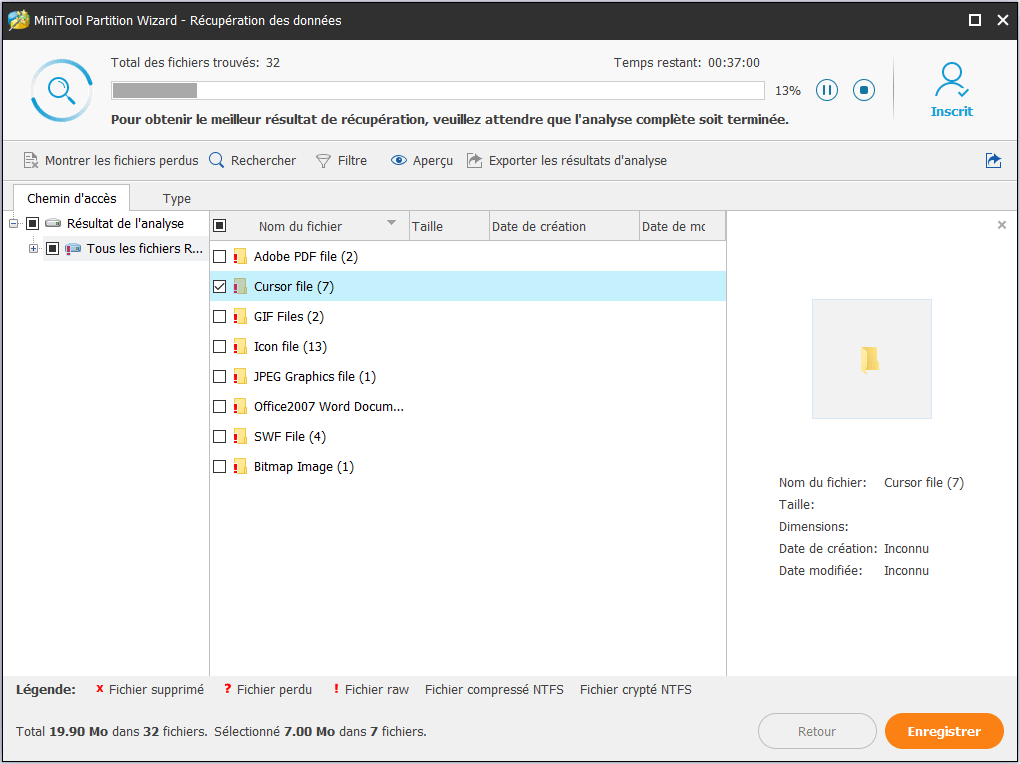Click the Fichier compressé NTFS legend entry
This screenshot has width=1020, height=764.
tap(494, 689)
